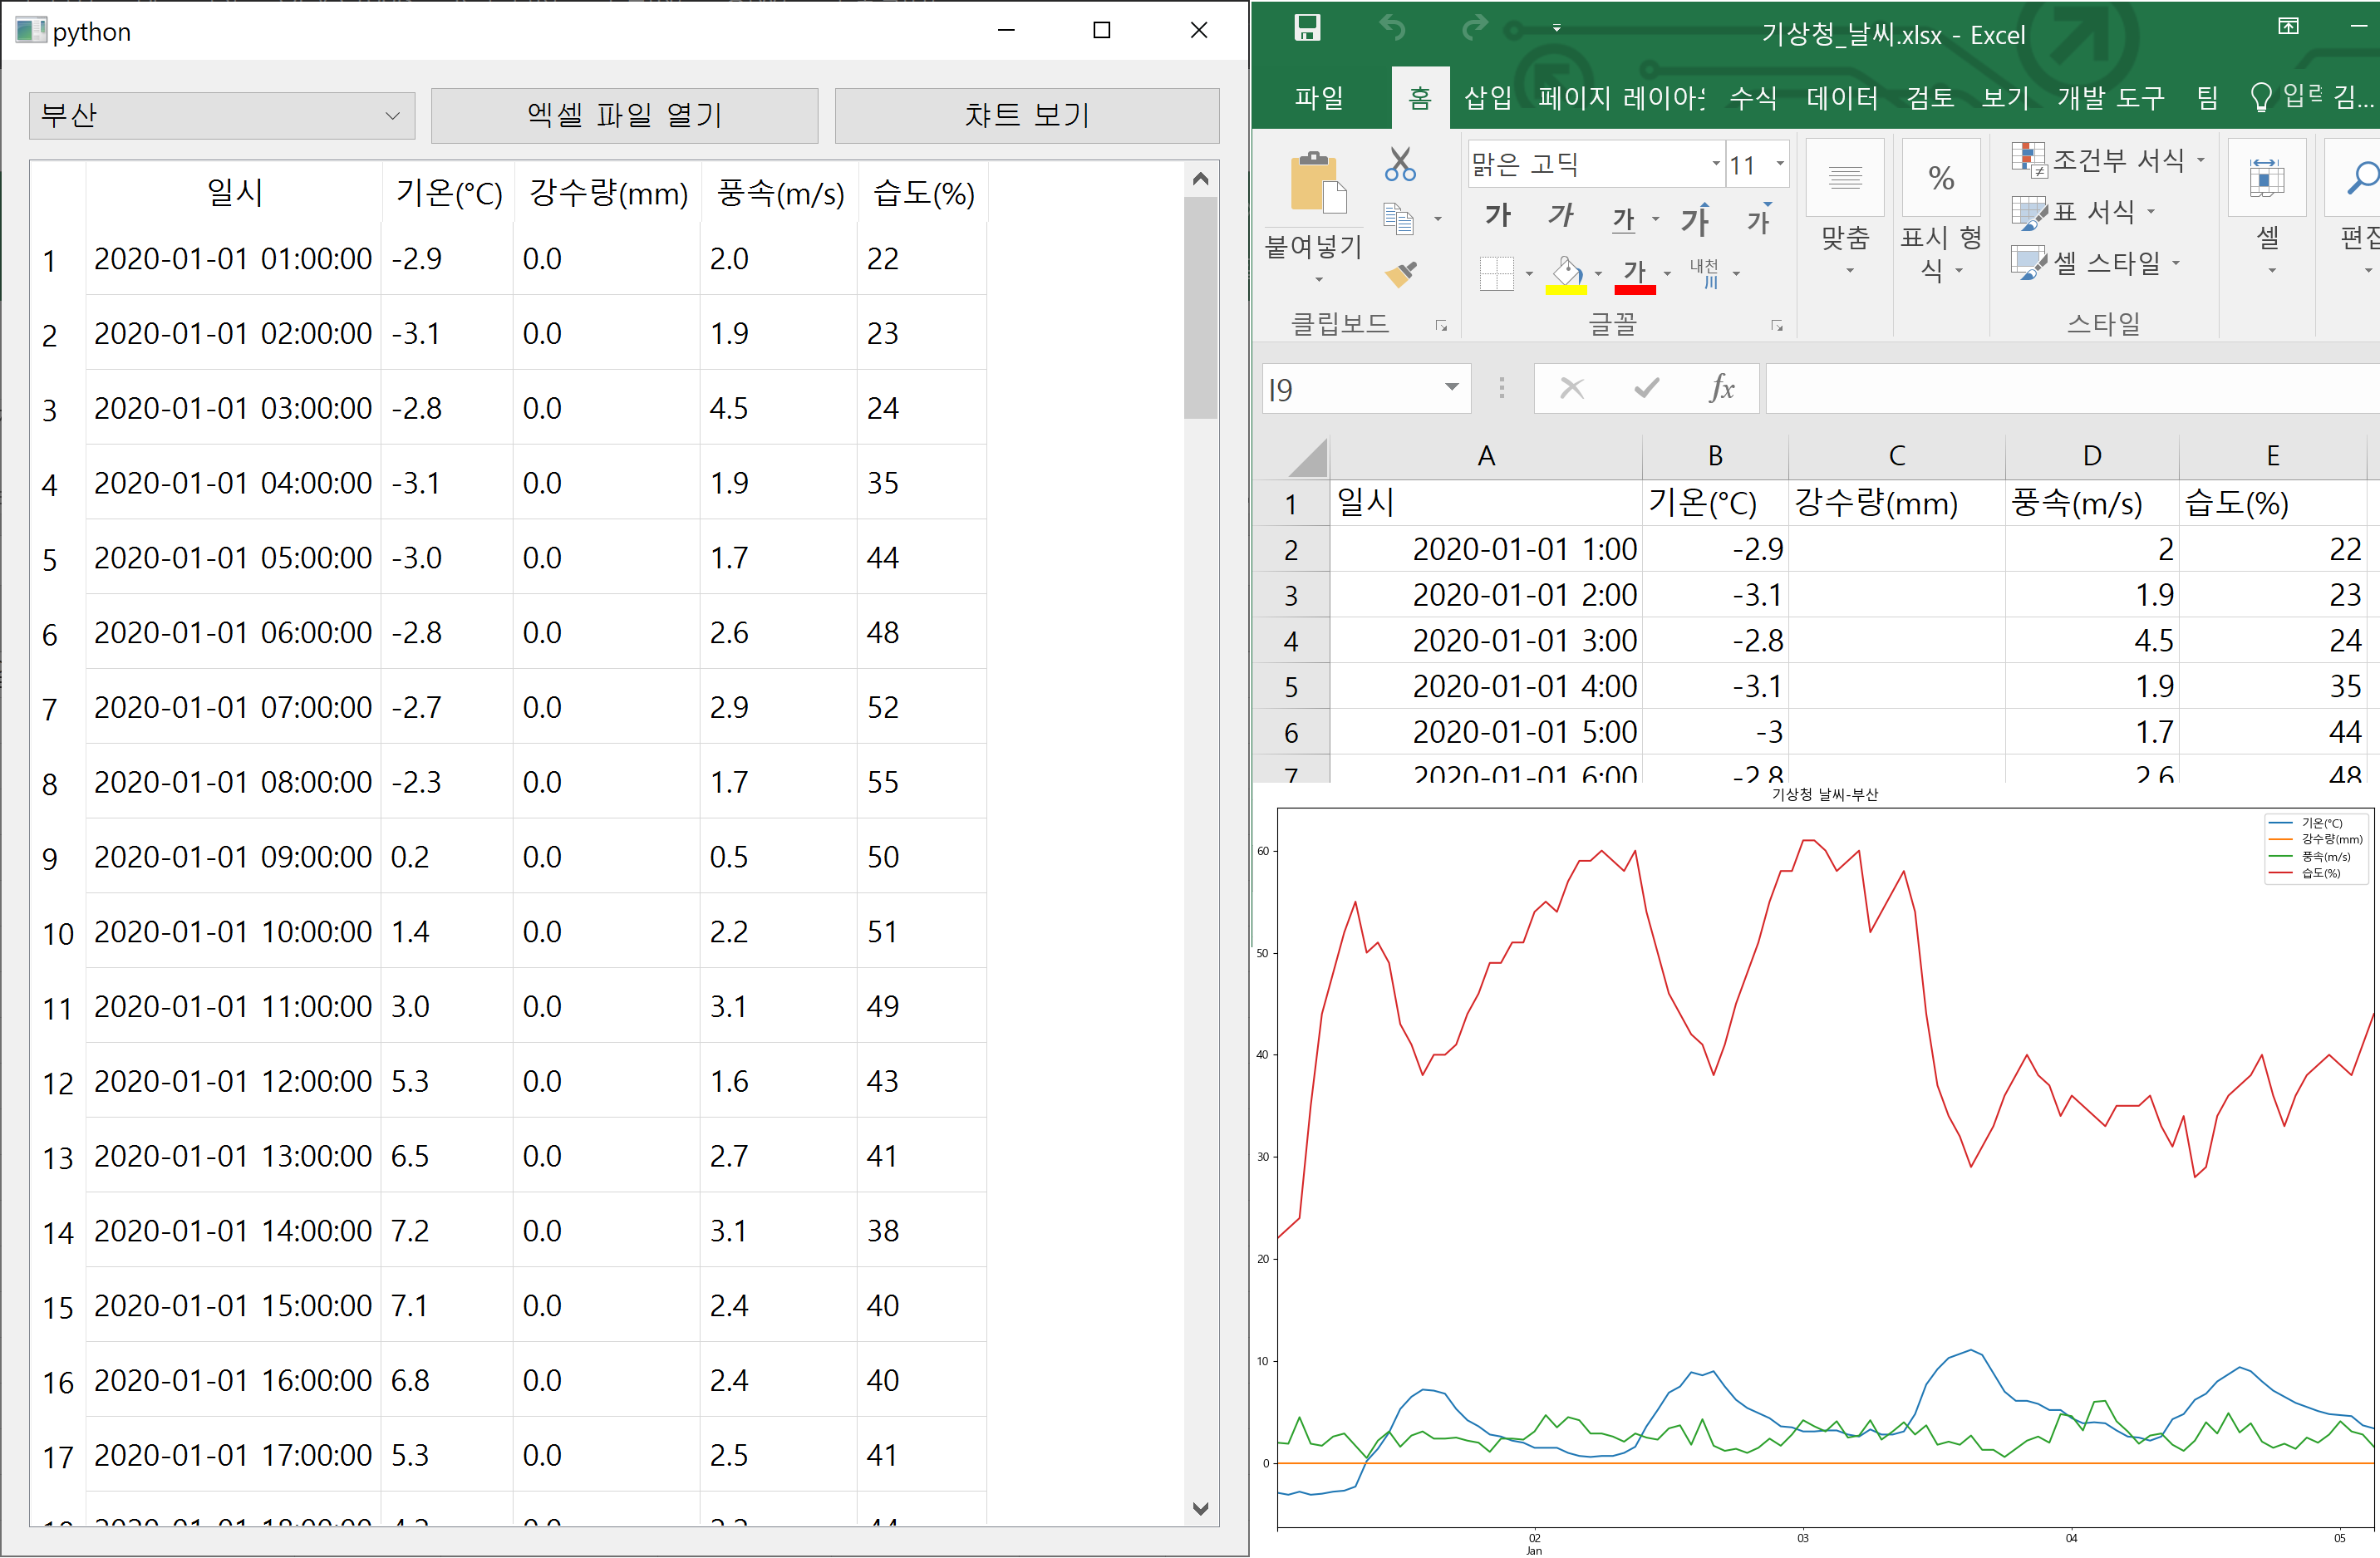Click the Insert Function fx icon
The image size is (2380, 1558).
click(x=1721, y=388)
